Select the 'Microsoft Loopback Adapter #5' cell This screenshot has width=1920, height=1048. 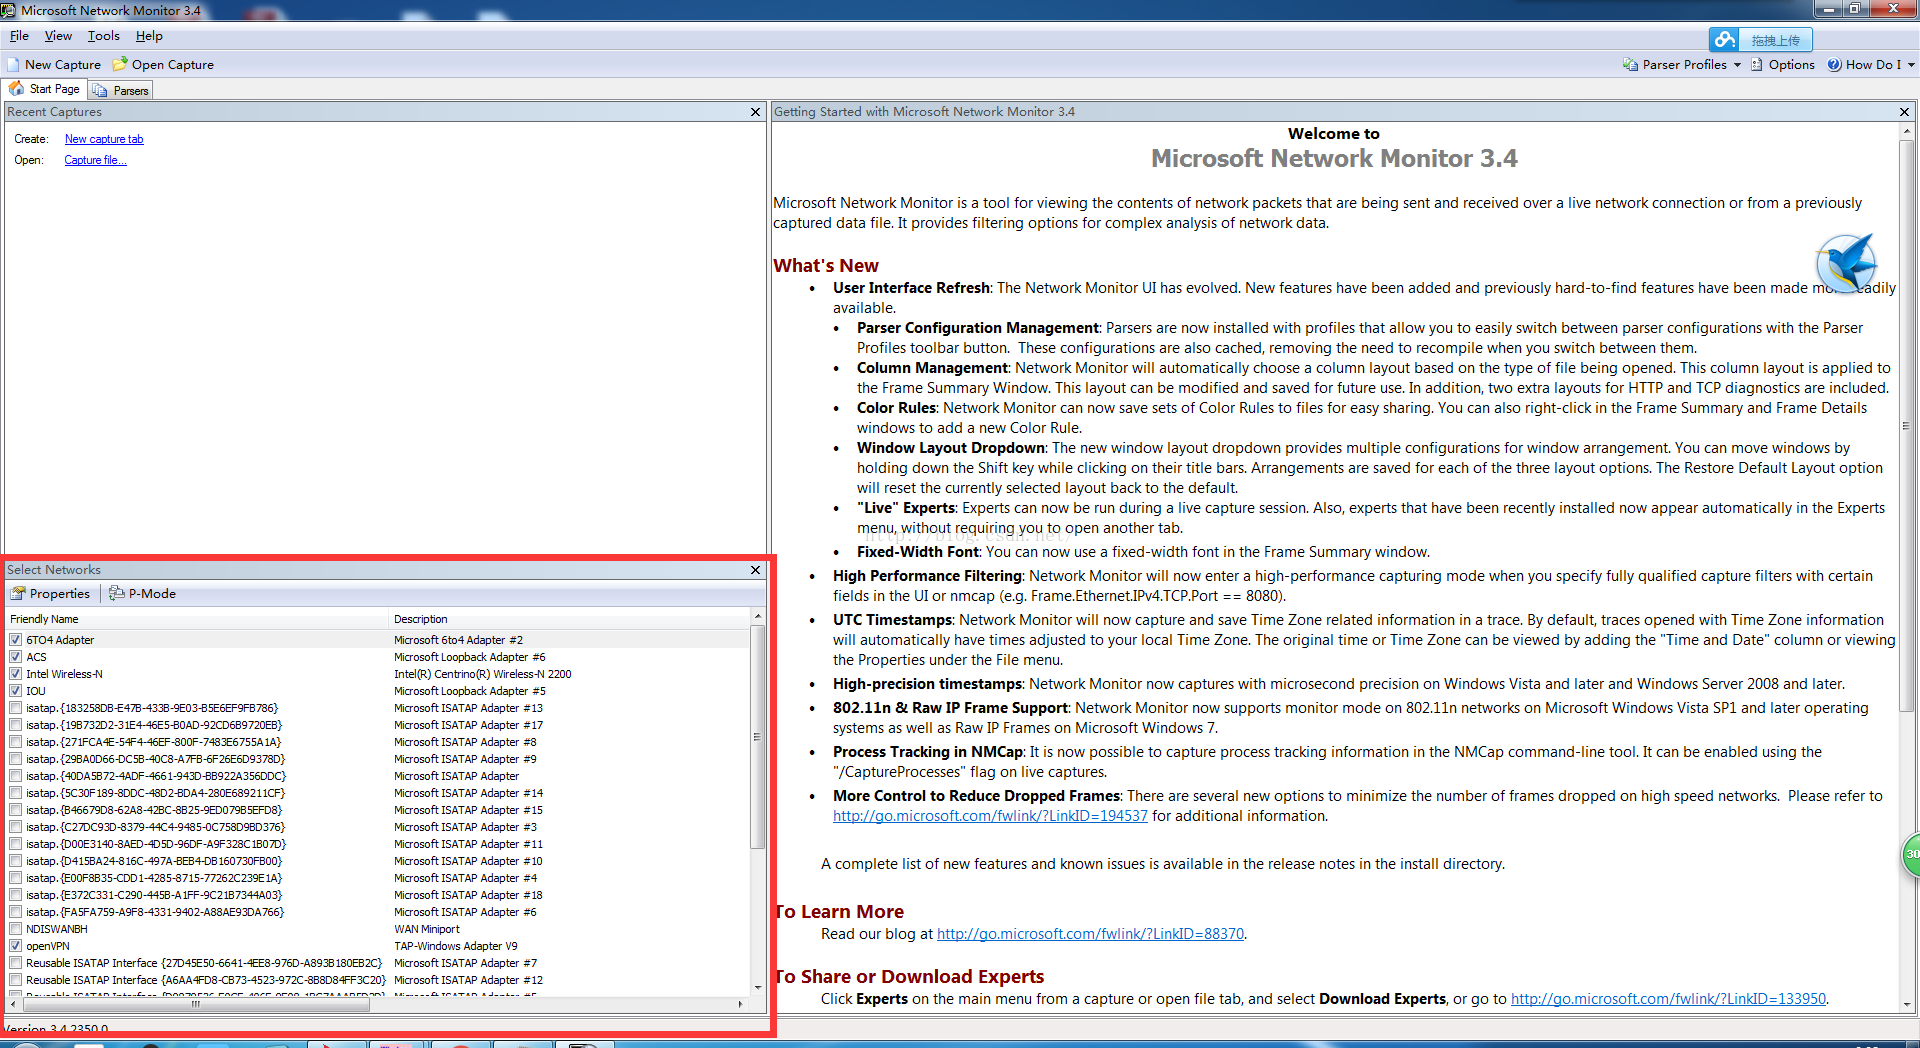tap(470, 691)
